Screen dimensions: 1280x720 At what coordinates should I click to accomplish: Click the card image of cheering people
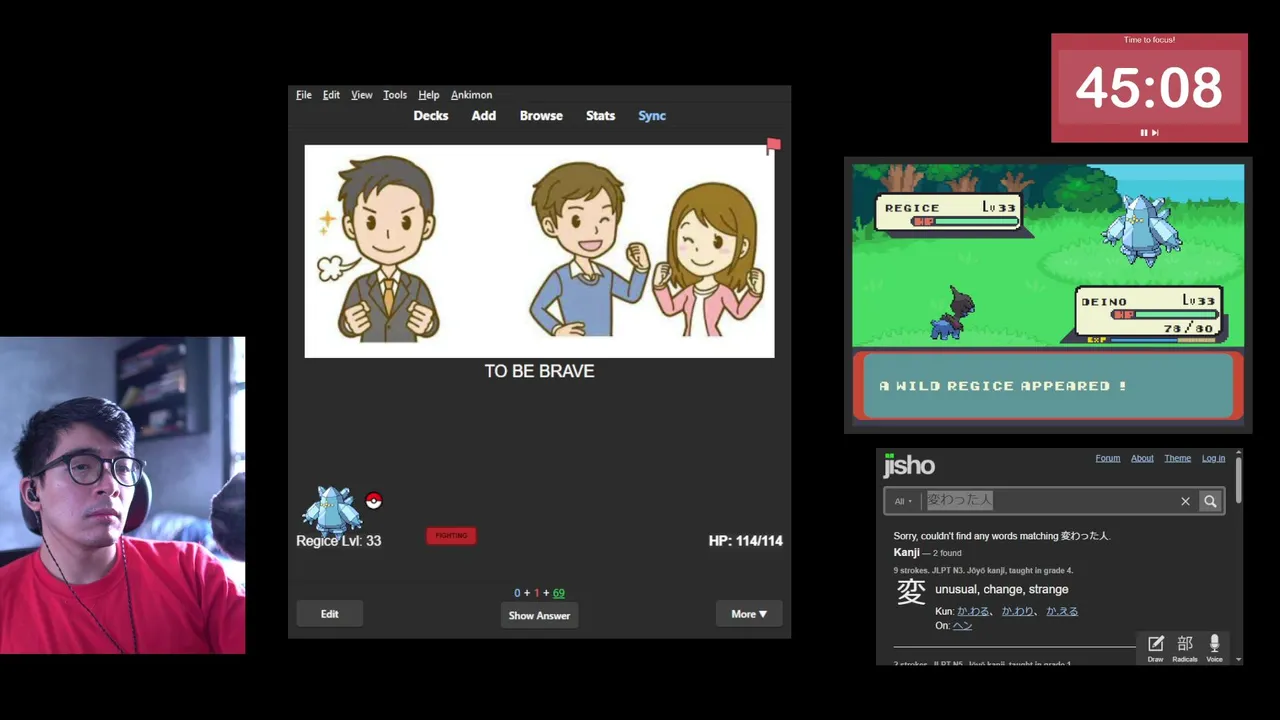click(539, 251)
